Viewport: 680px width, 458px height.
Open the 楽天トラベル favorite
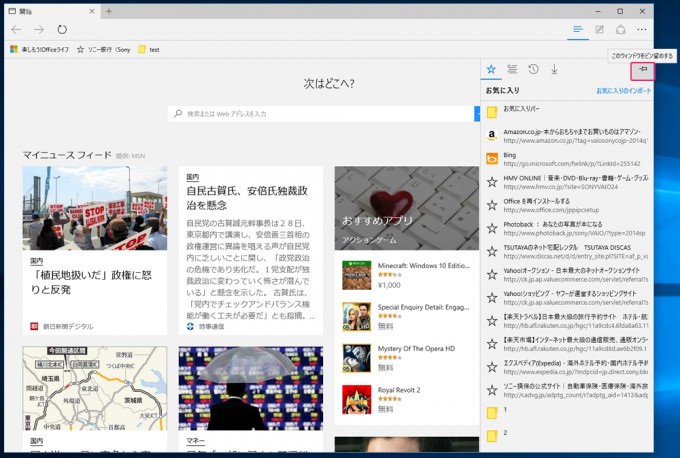coord(567,321)
